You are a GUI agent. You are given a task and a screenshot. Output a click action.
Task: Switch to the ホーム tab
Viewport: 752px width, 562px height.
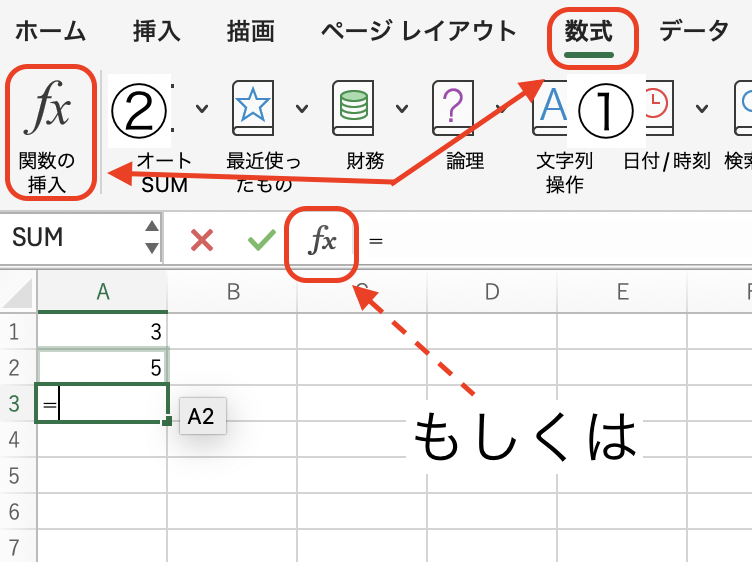pos(50,32)
